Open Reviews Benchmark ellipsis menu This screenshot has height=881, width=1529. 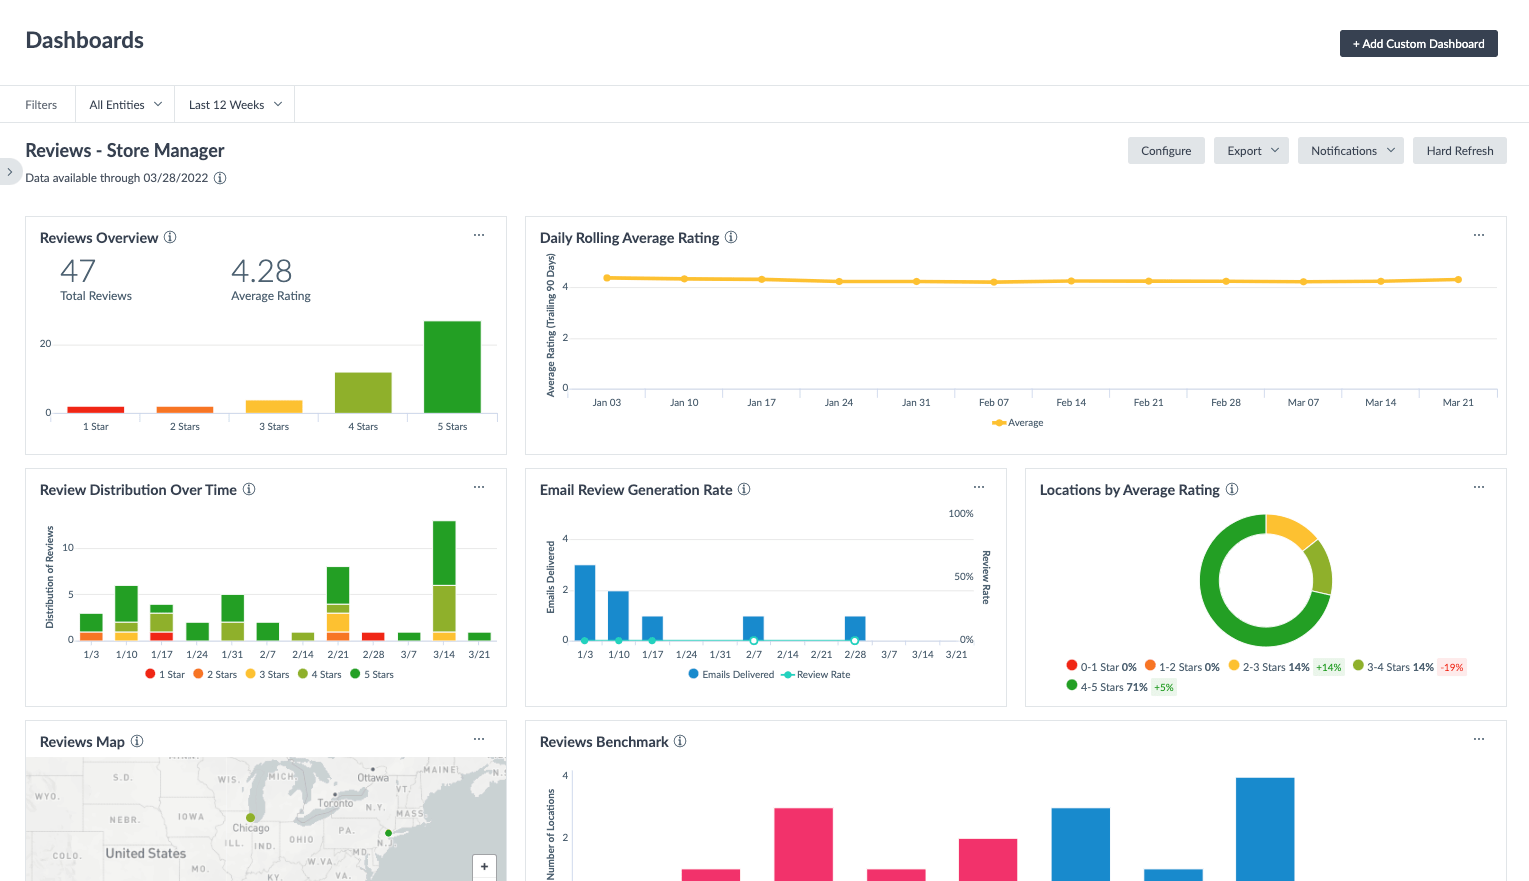[x=1479, y=739]
